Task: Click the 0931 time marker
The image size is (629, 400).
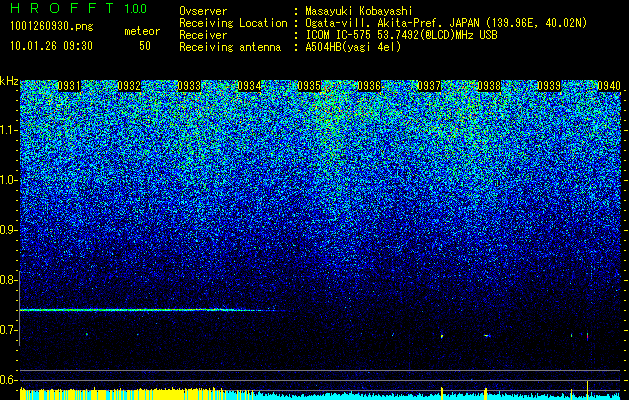Action: coord(69,86)
